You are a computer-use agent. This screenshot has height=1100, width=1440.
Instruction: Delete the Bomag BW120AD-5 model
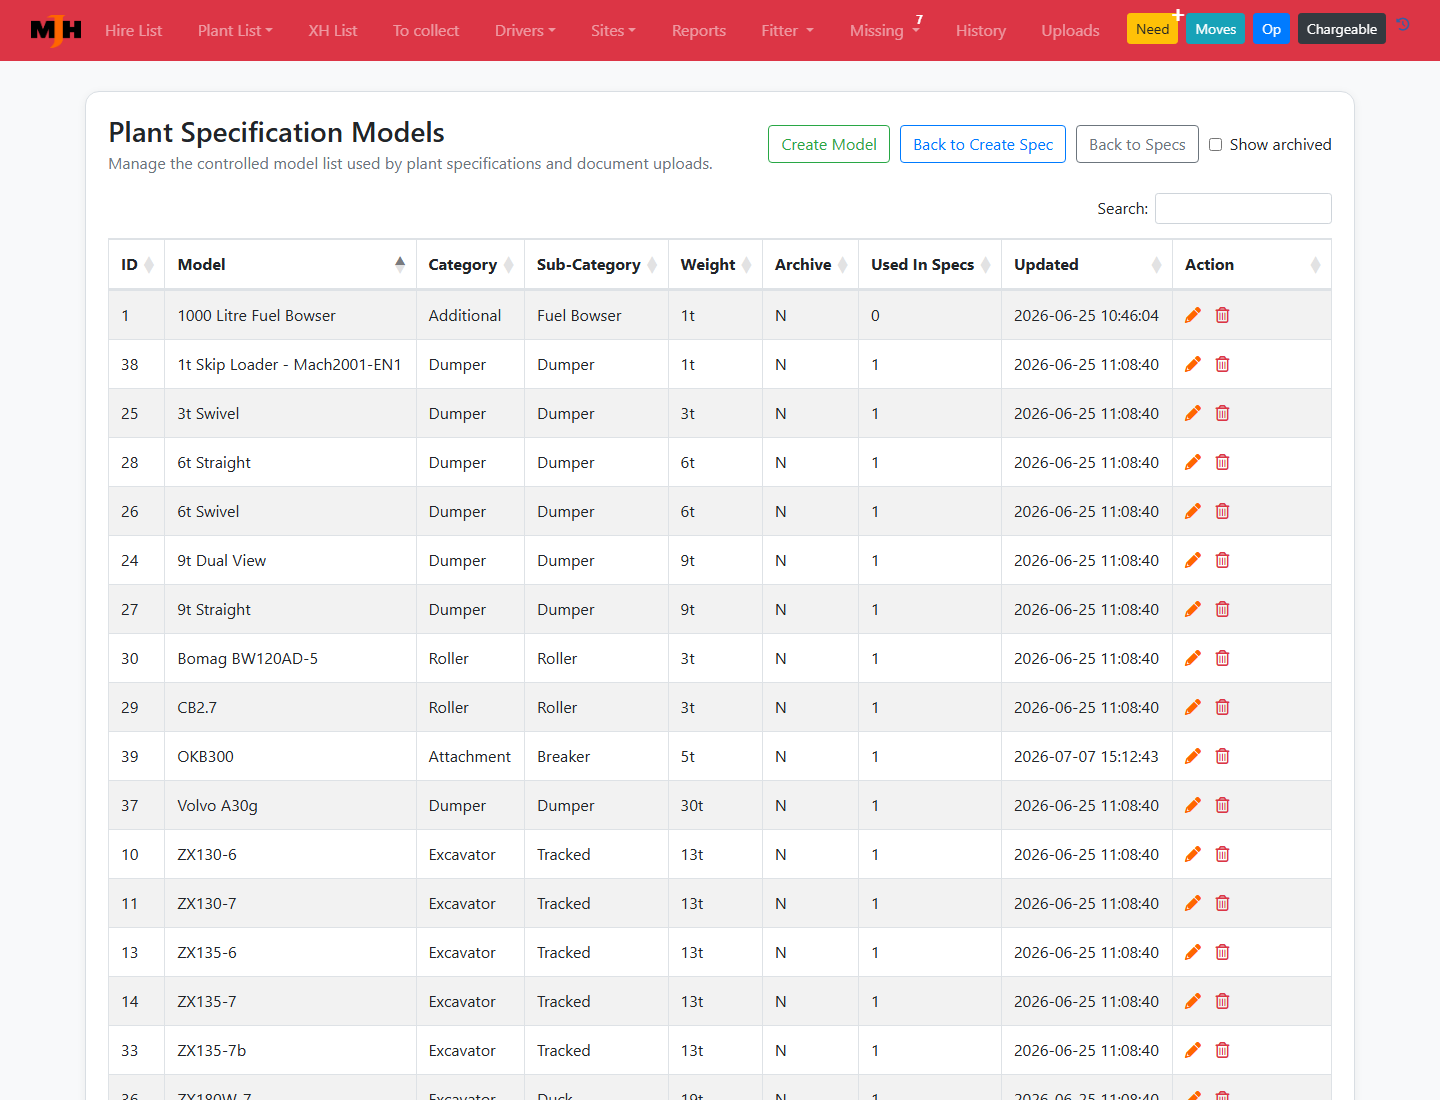click(1222, 659)
